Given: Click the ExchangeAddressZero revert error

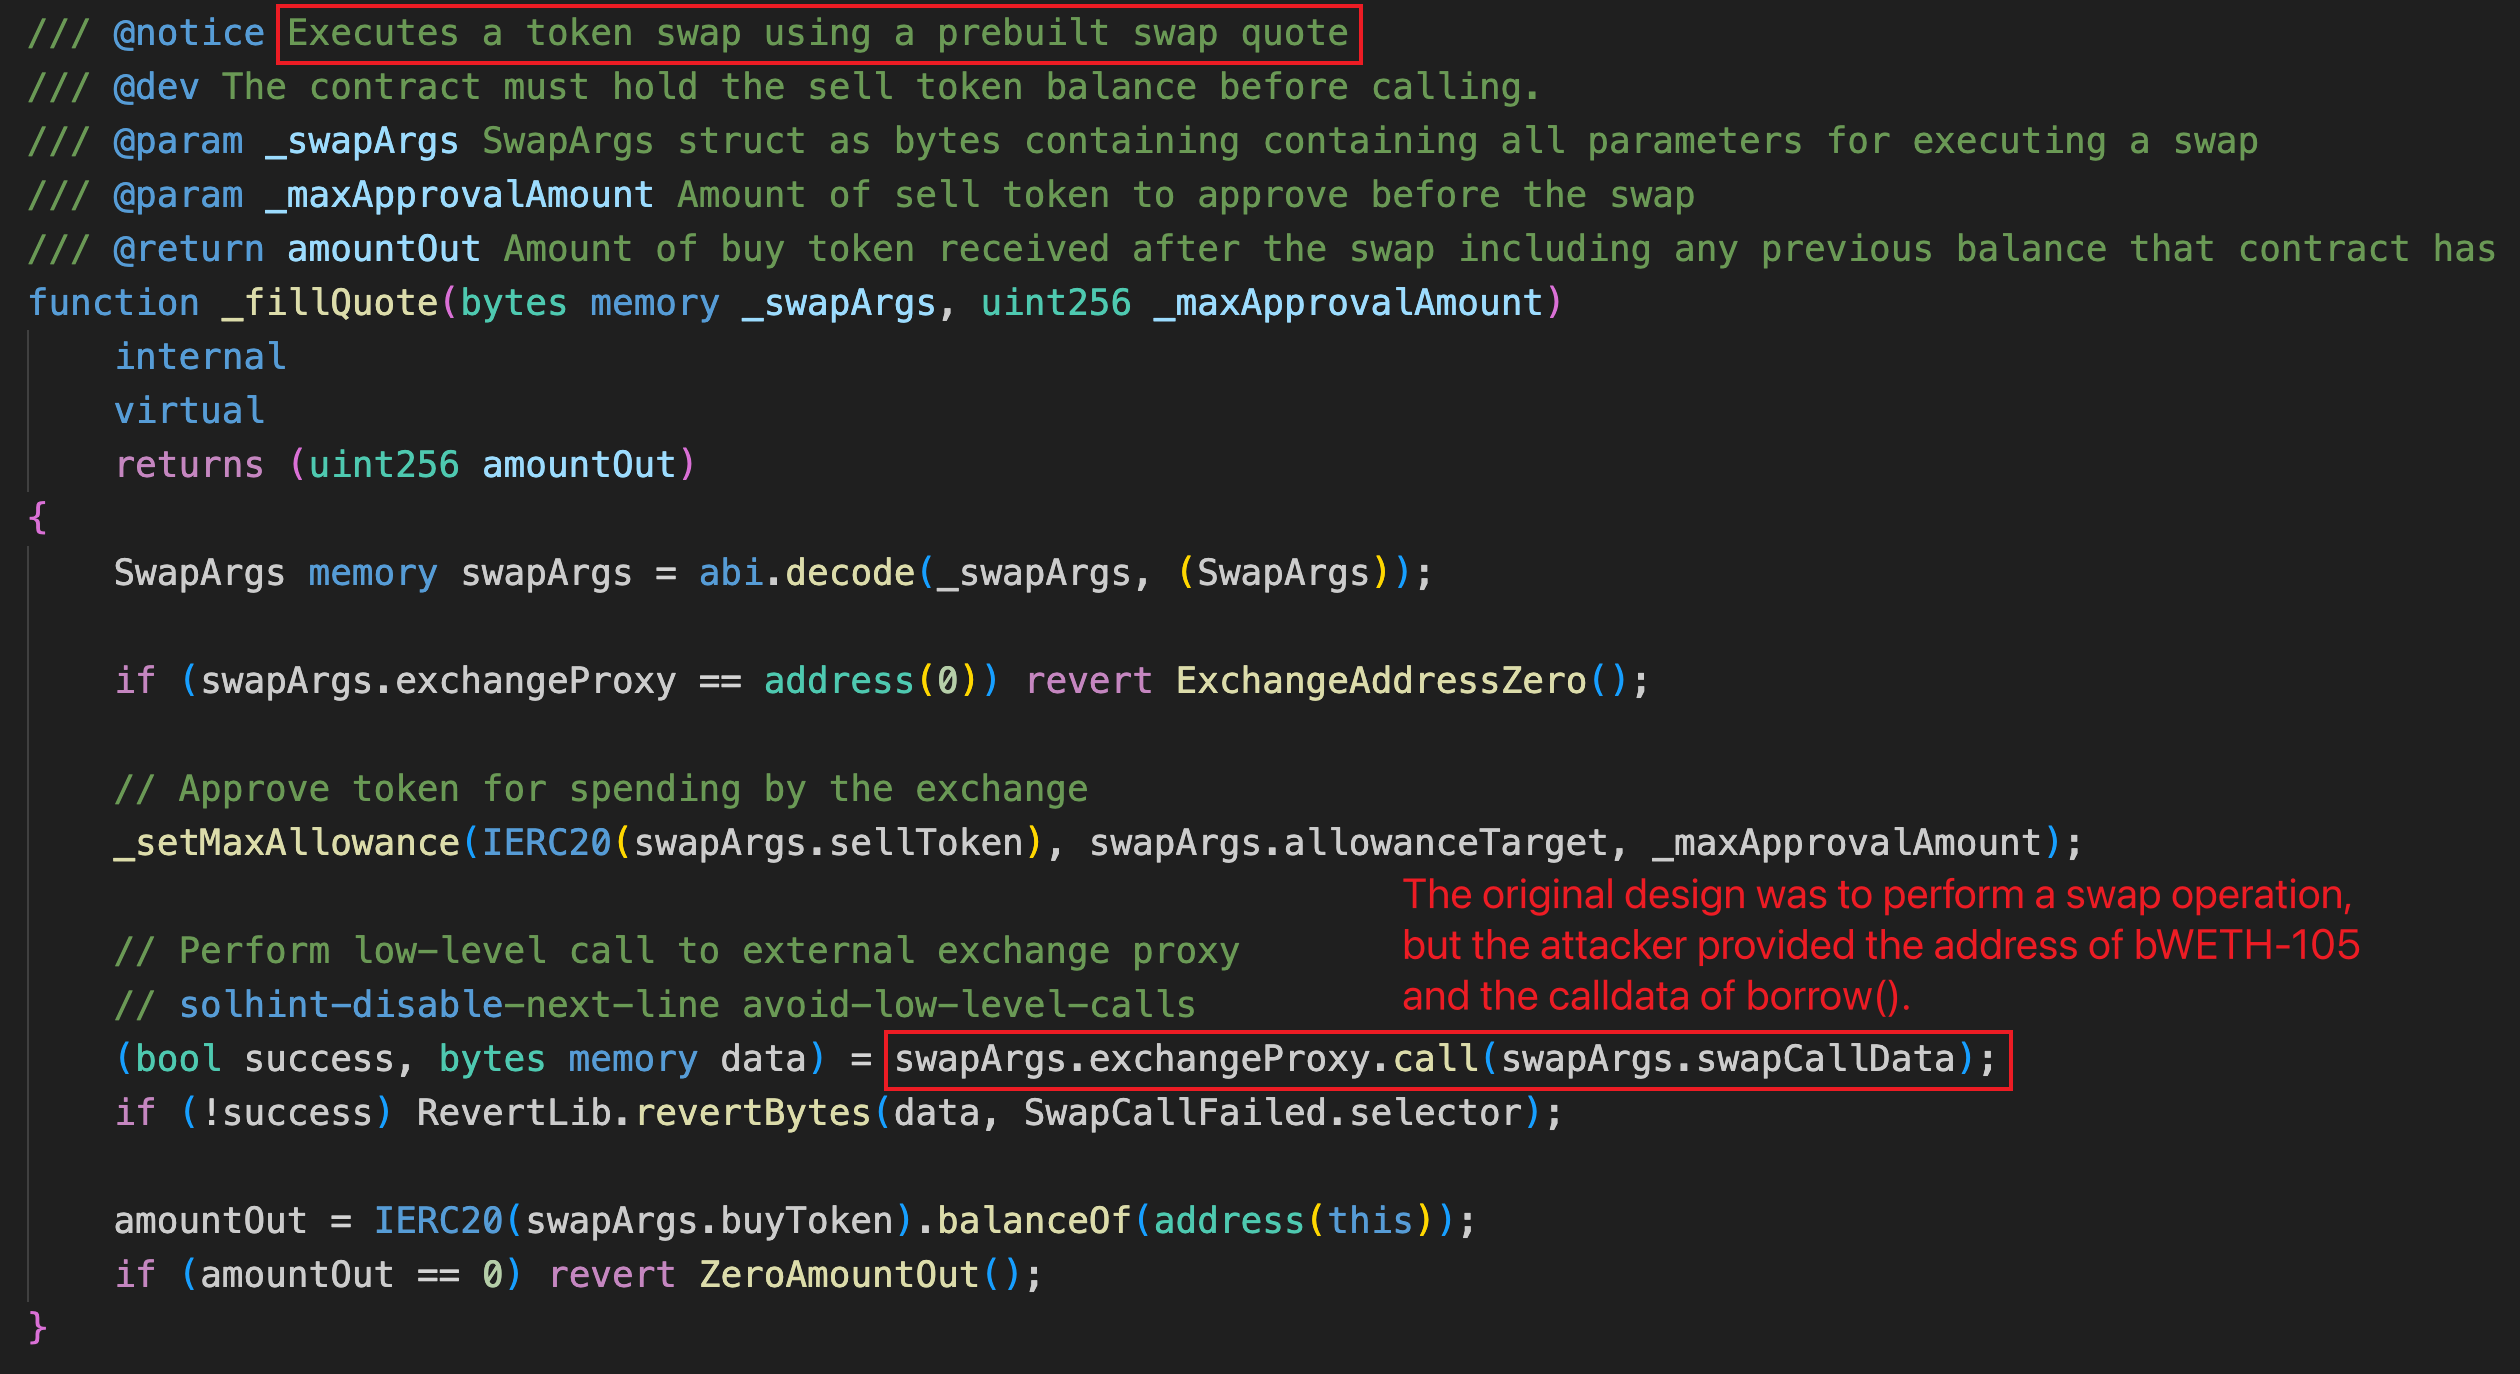Looking at the screenshot, I should [x=1380, y=681].
